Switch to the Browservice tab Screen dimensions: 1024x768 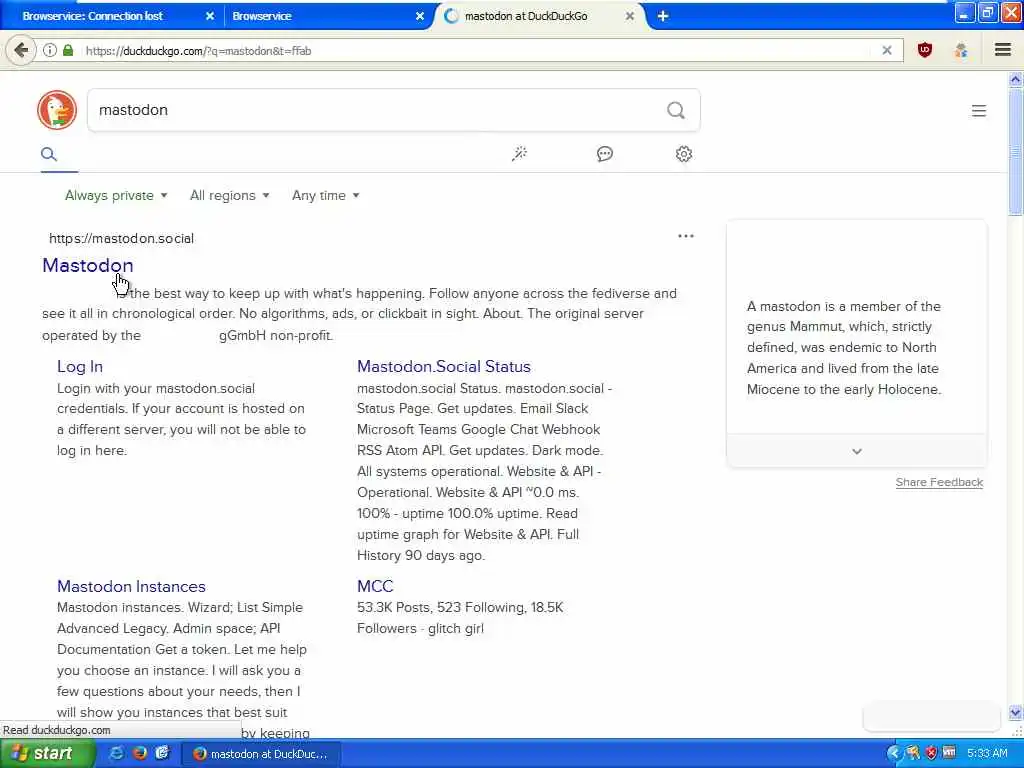click(x=262, y=16)
